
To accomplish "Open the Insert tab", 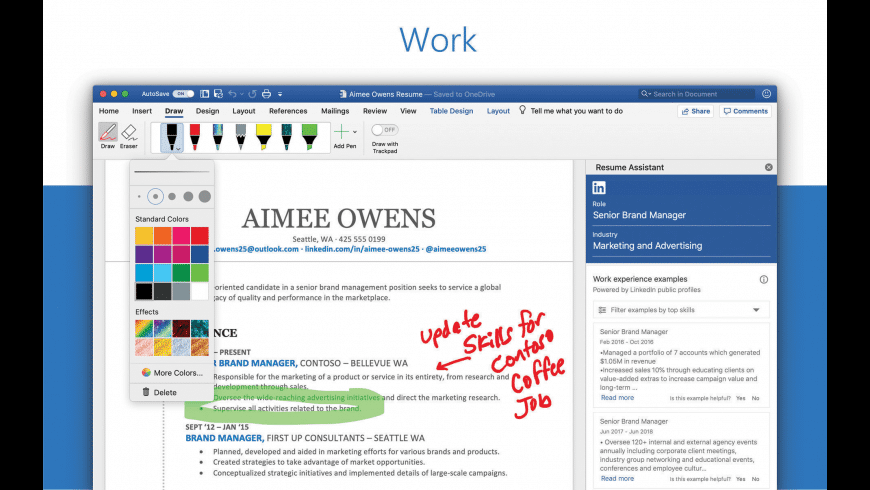I will point(142,111).
